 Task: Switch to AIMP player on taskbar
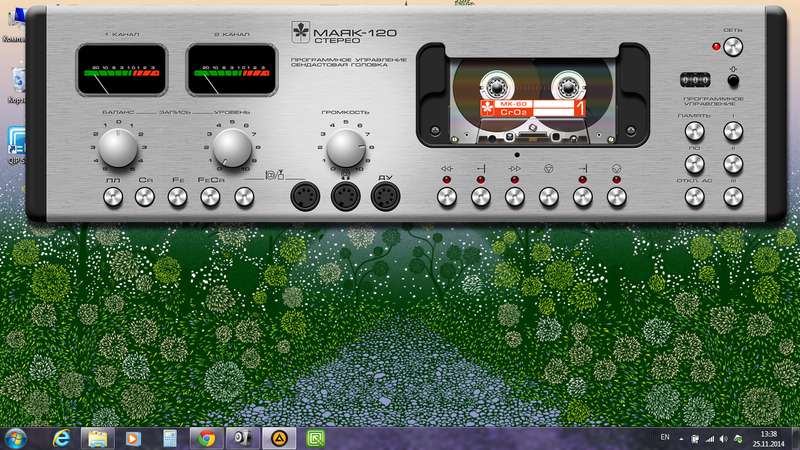pyautogui.click(x=279, y=439)
